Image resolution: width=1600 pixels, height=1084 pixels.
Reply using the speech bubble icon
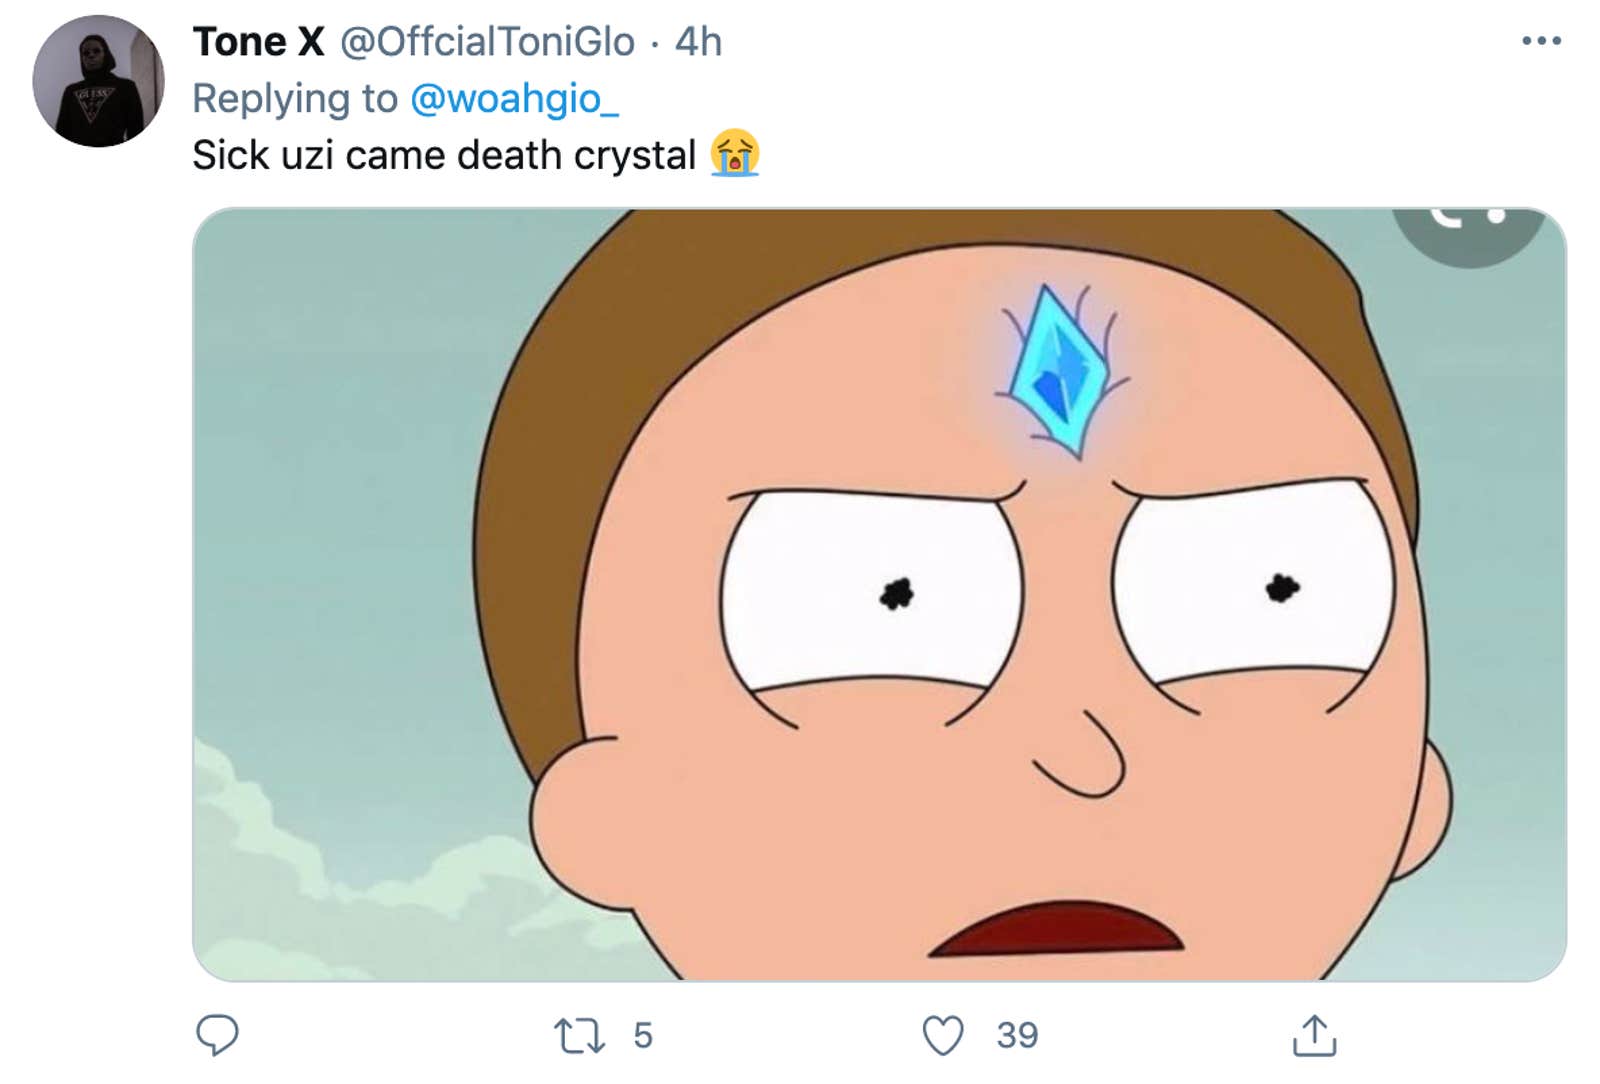click(217, 1035)
